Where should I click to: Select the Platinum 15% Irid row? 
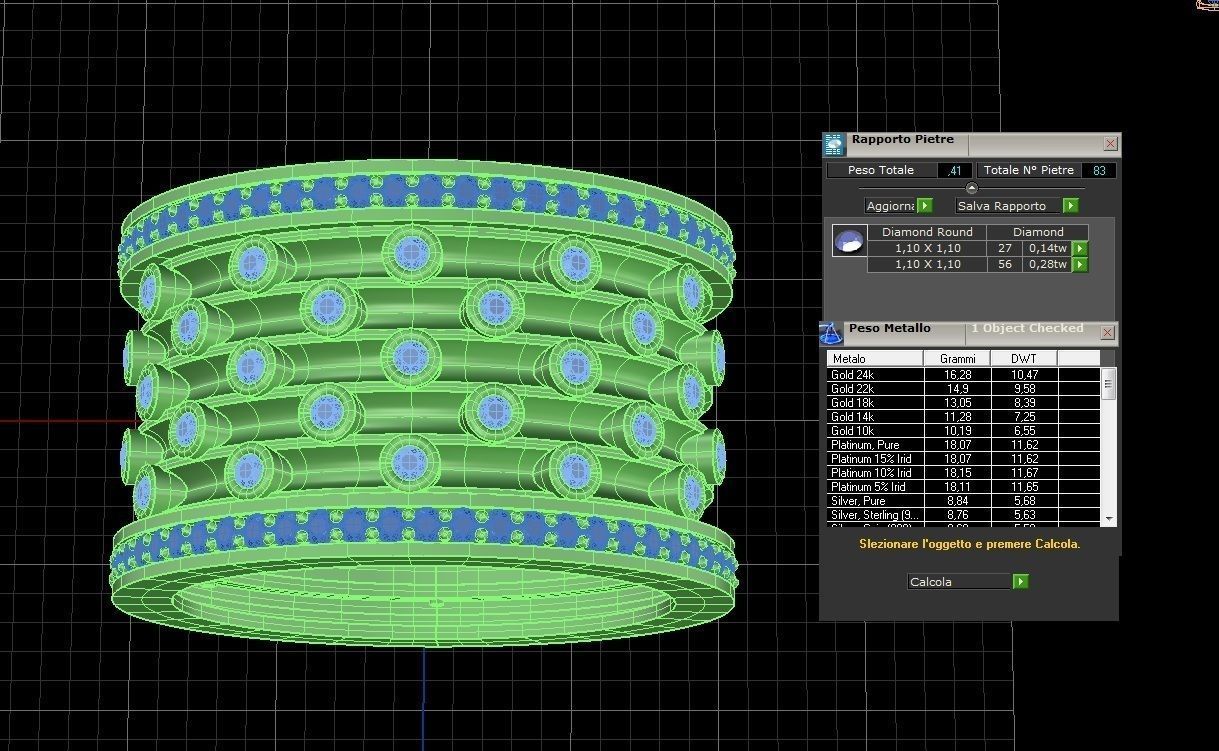[x=964, y=459]
